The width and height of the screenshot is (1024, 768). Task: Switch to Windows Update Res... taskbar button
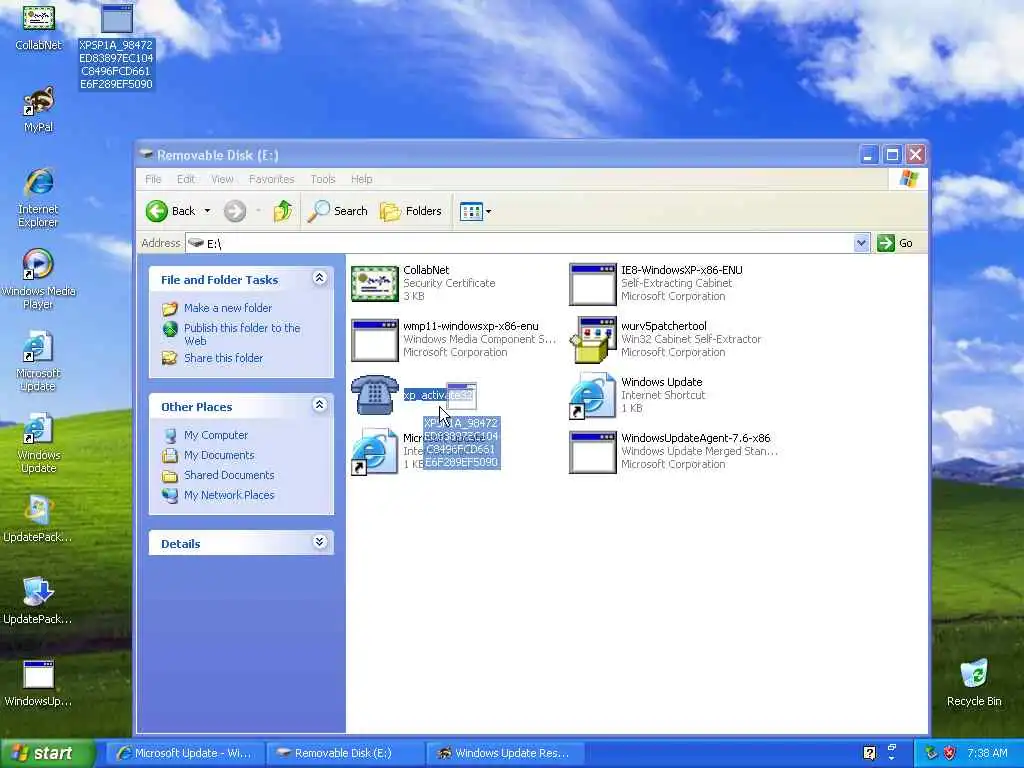tap(504, 753)
